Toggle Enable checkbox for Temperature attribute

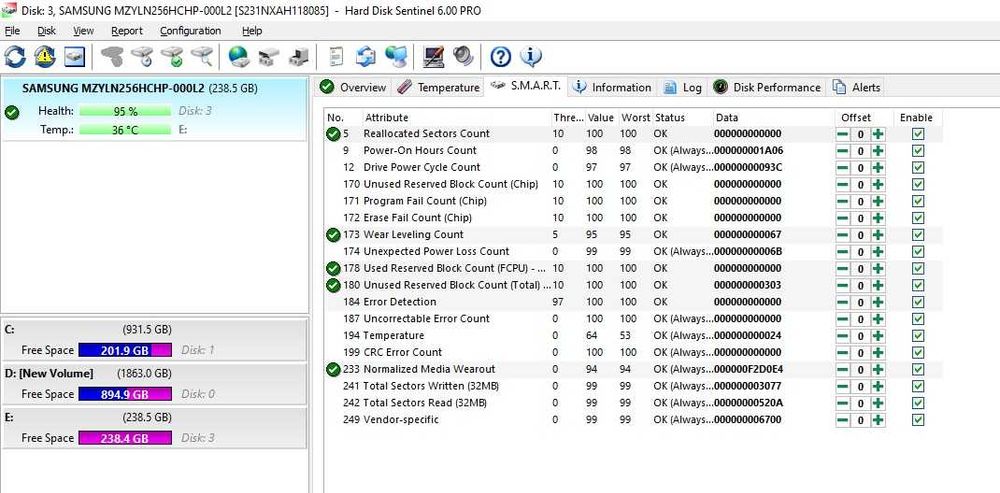pyautogui.click(x=918, y=336)
